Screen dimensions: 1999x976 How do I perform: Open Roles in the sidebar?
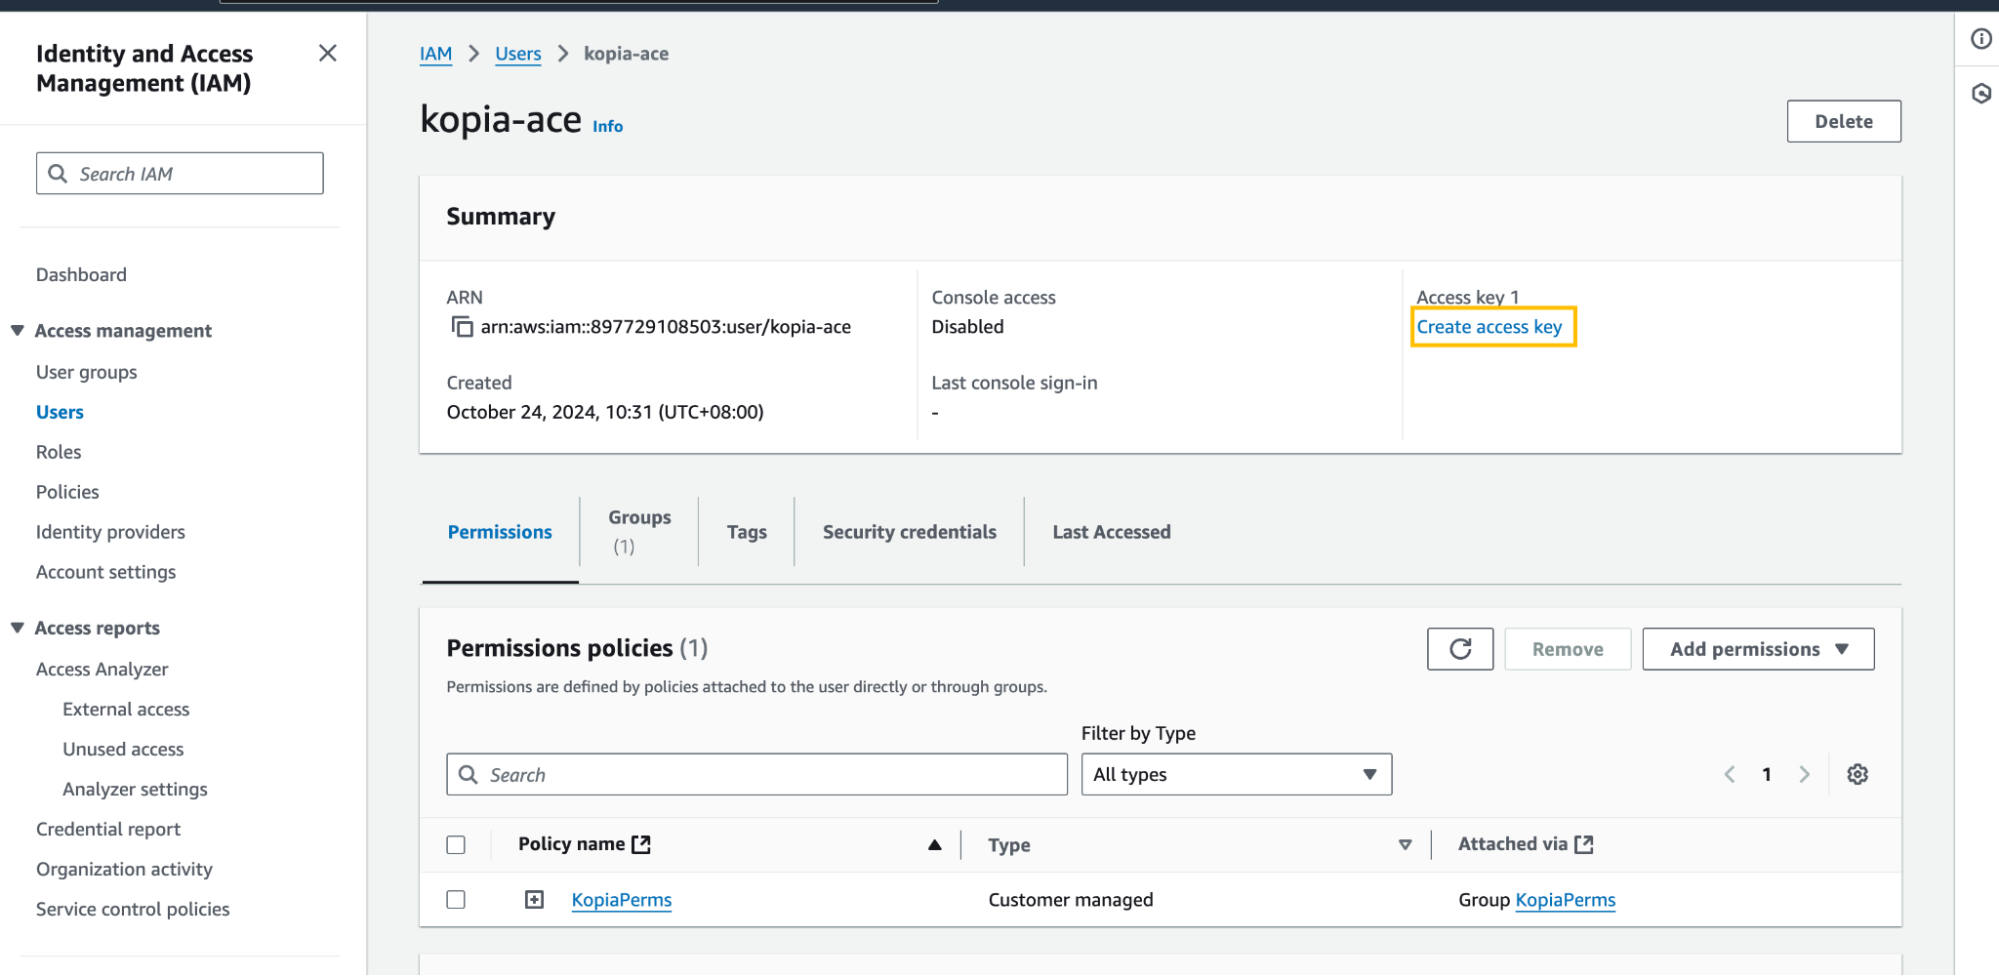coord(58,452)
